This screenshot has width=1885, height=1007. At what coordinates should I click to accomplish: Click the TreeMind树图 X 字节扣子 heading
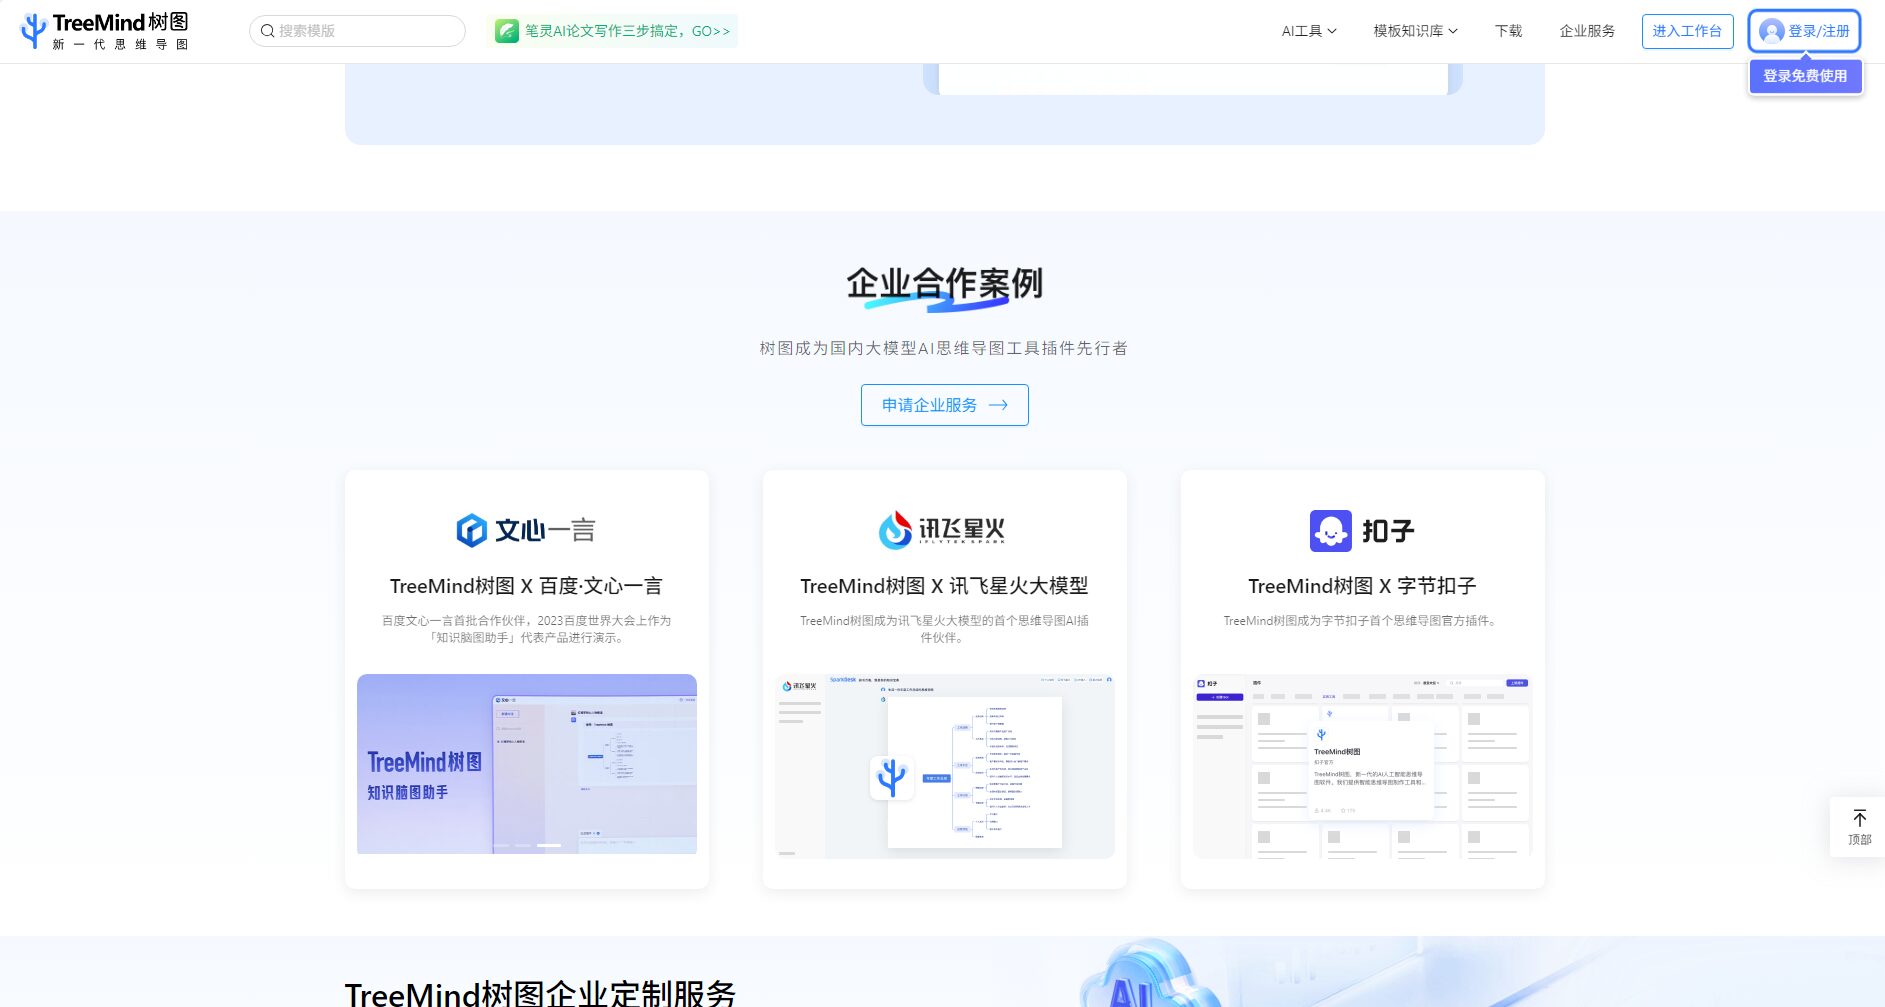1362,586
